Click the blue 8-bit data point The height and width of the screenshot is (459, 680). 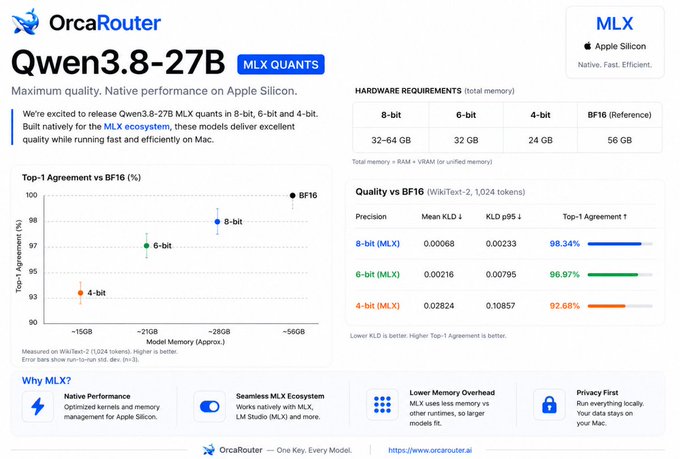pyautogui.click(x=217, y=222)
